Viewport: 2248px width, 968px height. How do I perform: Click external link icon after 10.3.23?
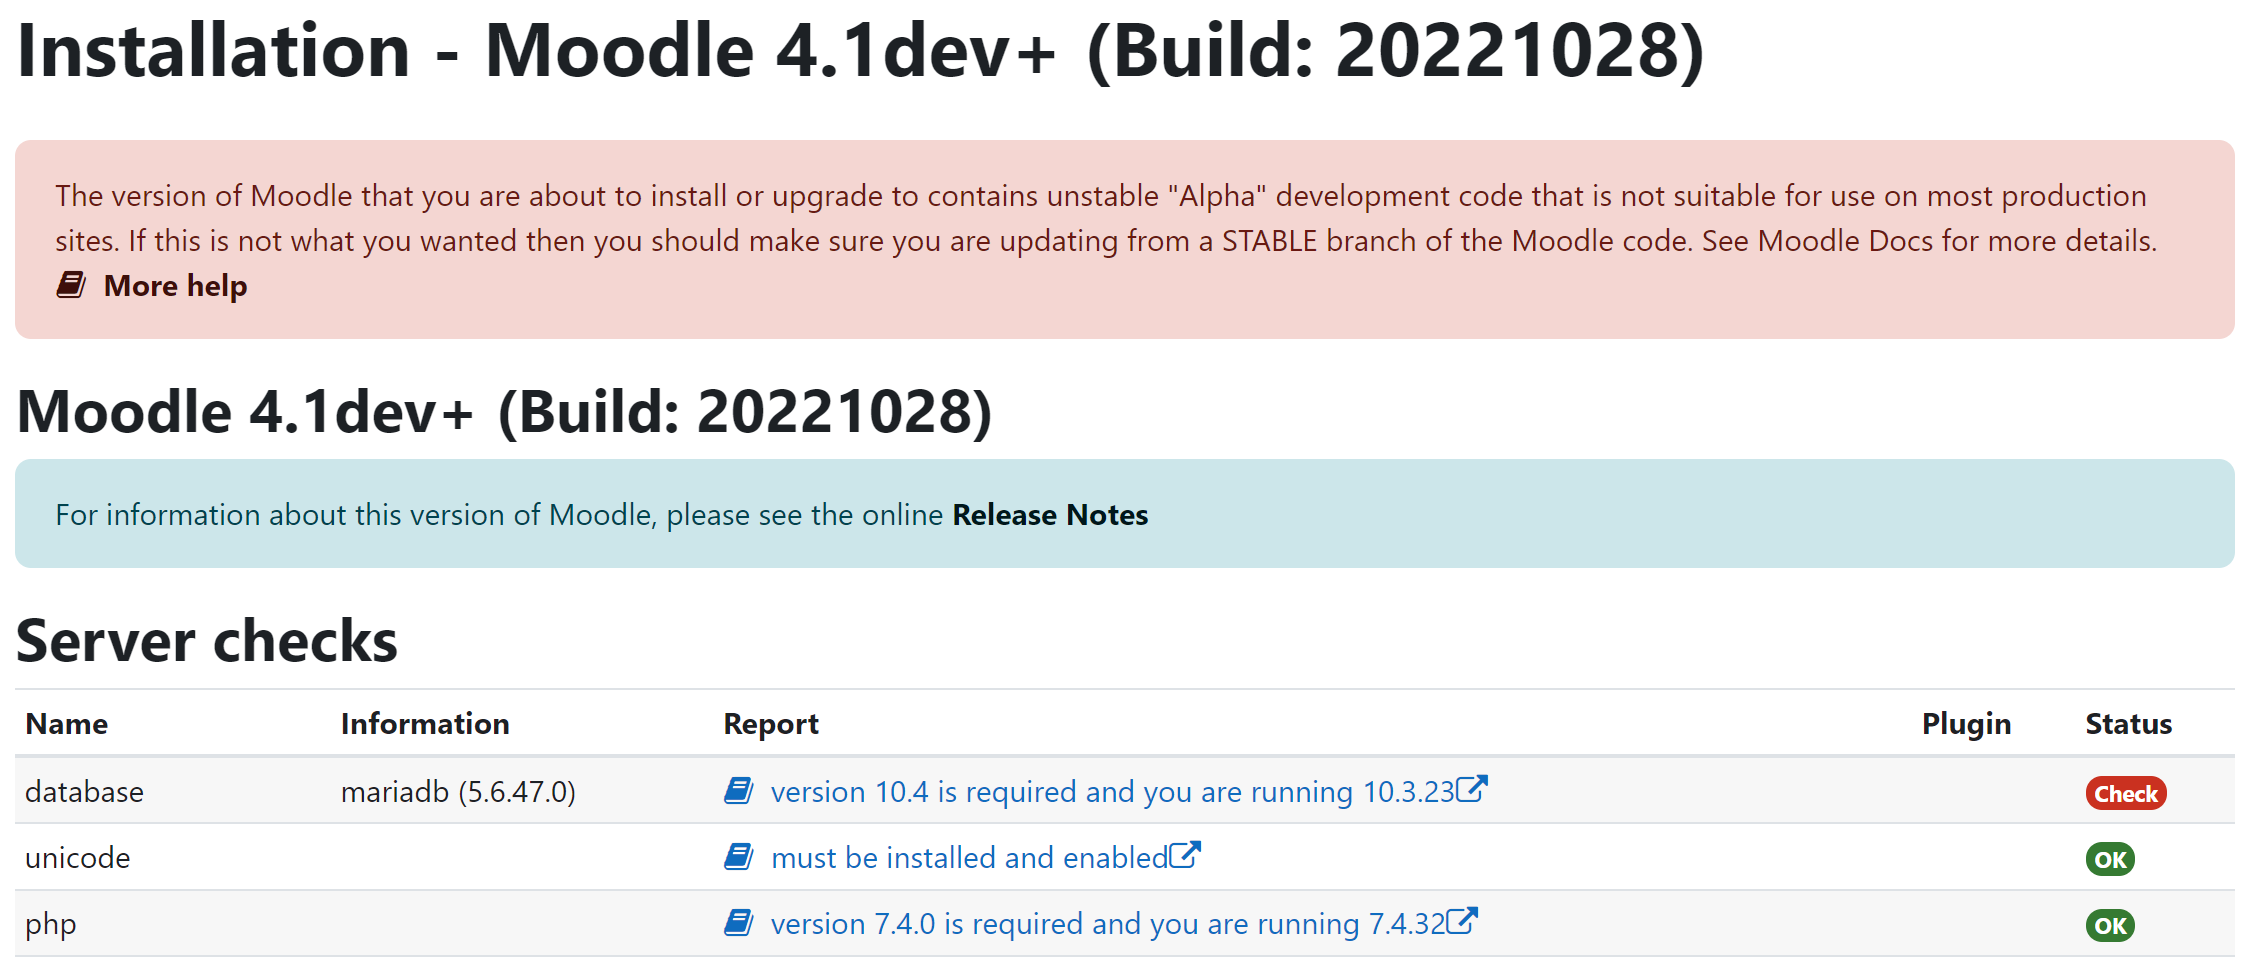(1472, 789)
